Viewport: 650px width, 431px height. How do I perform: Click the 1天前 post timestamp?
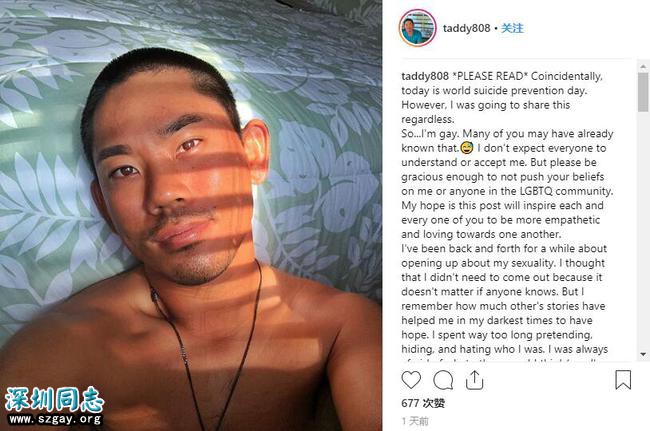(415, 421)
